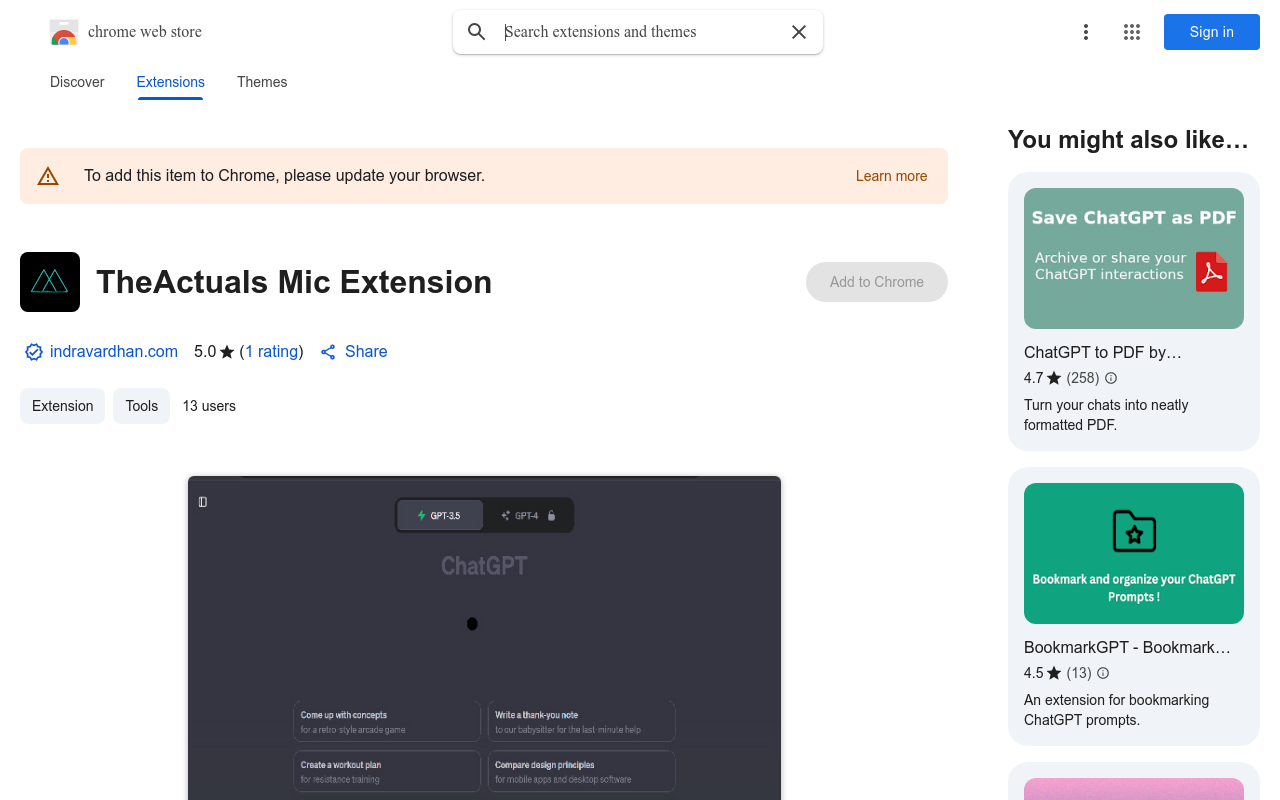Click the BookmarkGPT - Bookmark… title
Image resolution: width=1280 pixels, height=800 pixels.
pyautogui.click(x=1127, y=648)
